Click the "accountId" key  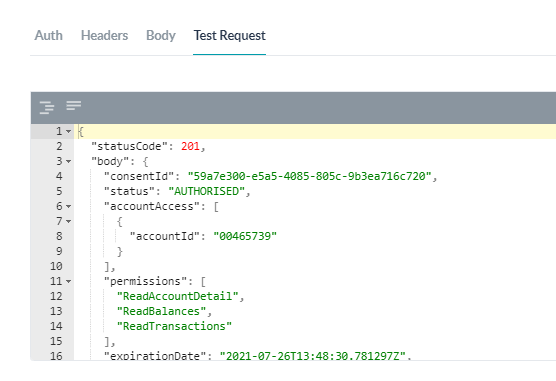click(x=165, y=236)
